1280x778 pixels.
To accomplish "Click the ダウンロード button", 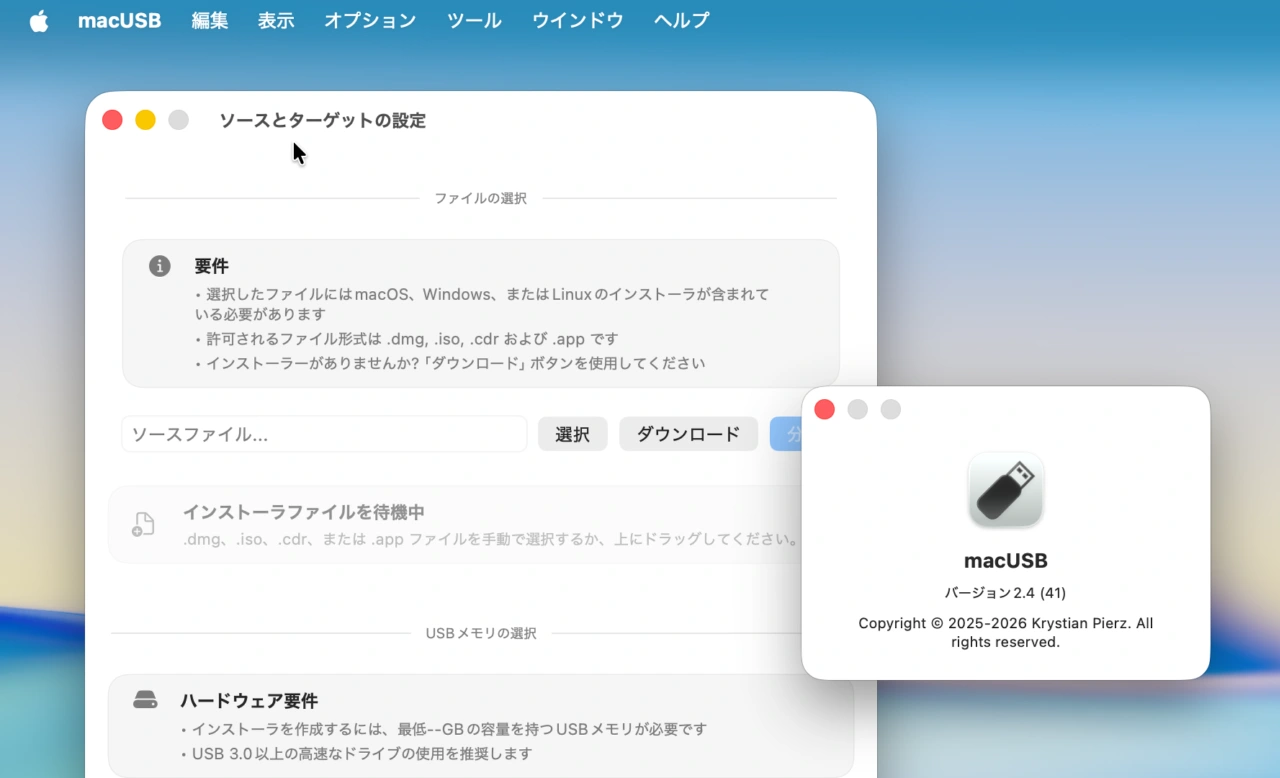I will (689, 434).
